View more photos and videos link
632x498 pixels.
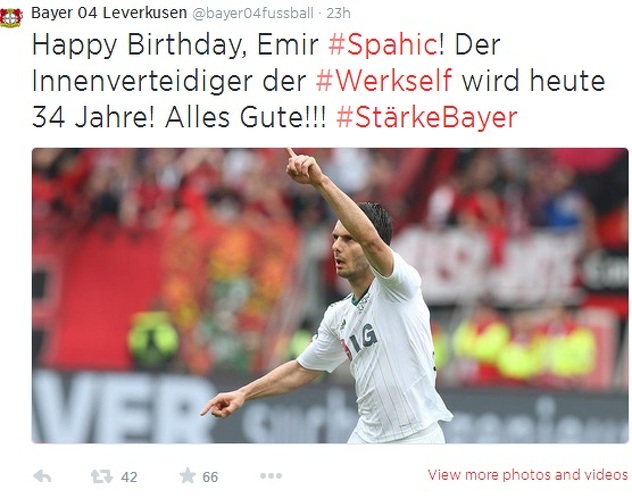(528, 475)
